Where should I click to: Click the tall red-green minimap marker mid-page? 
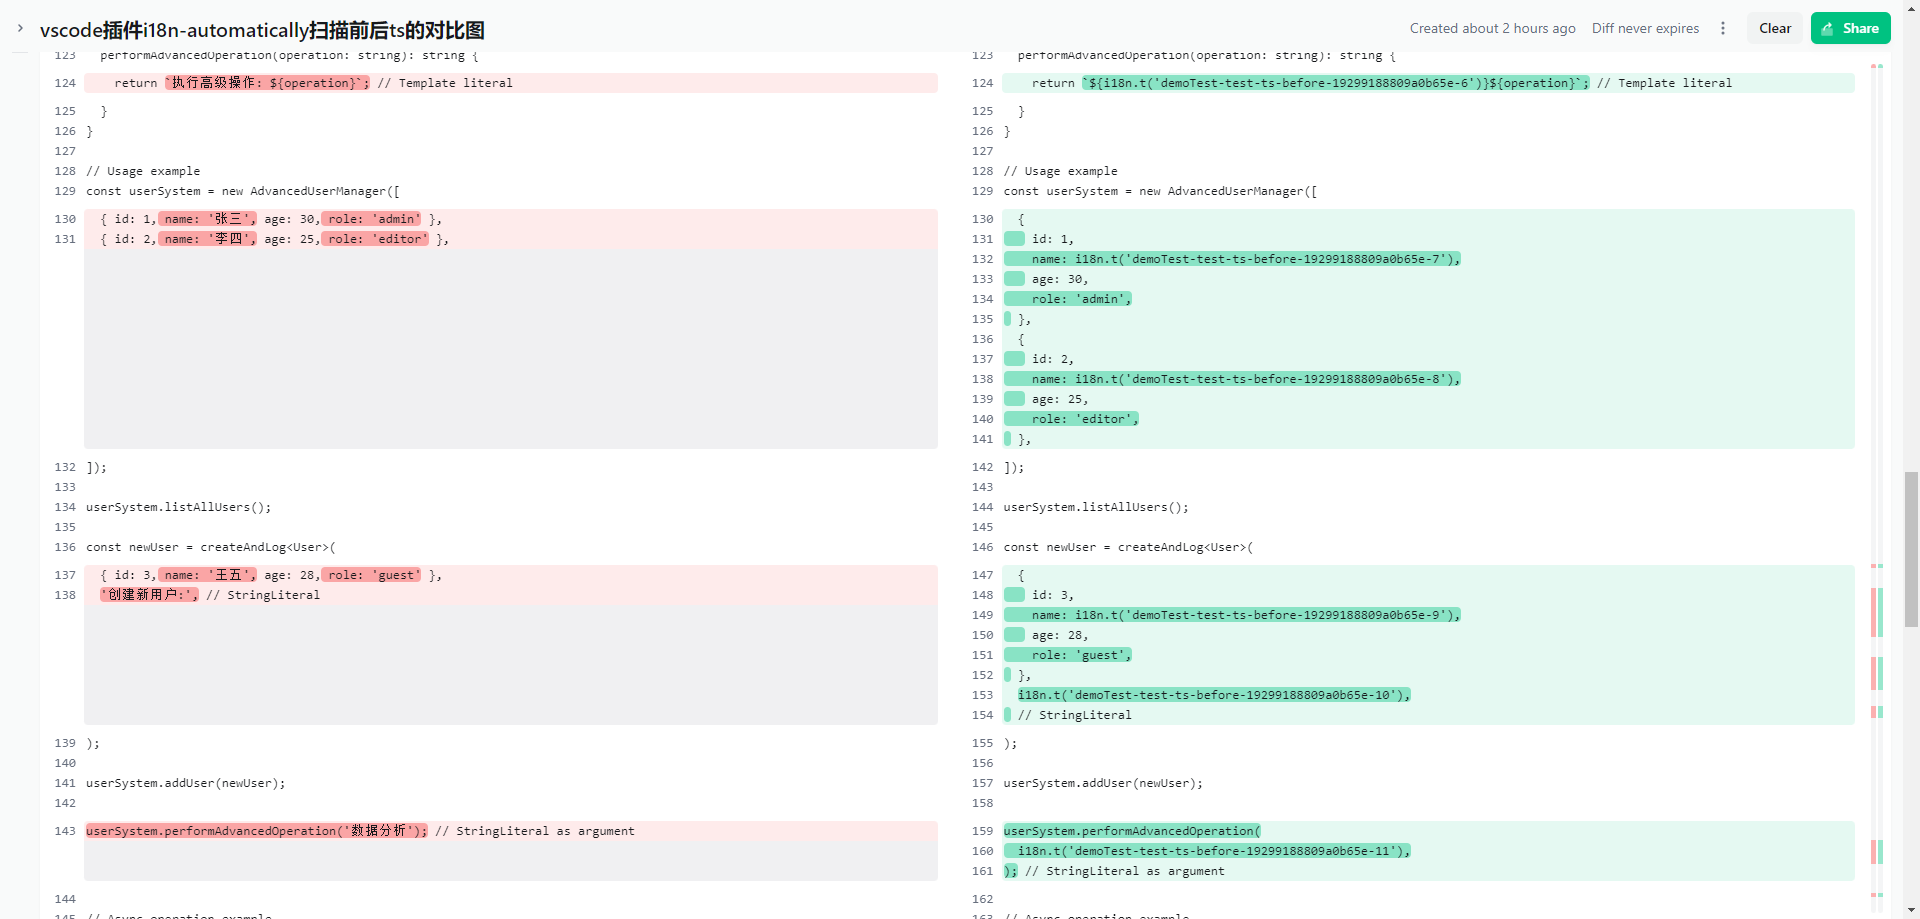(x=1877, y=612)
